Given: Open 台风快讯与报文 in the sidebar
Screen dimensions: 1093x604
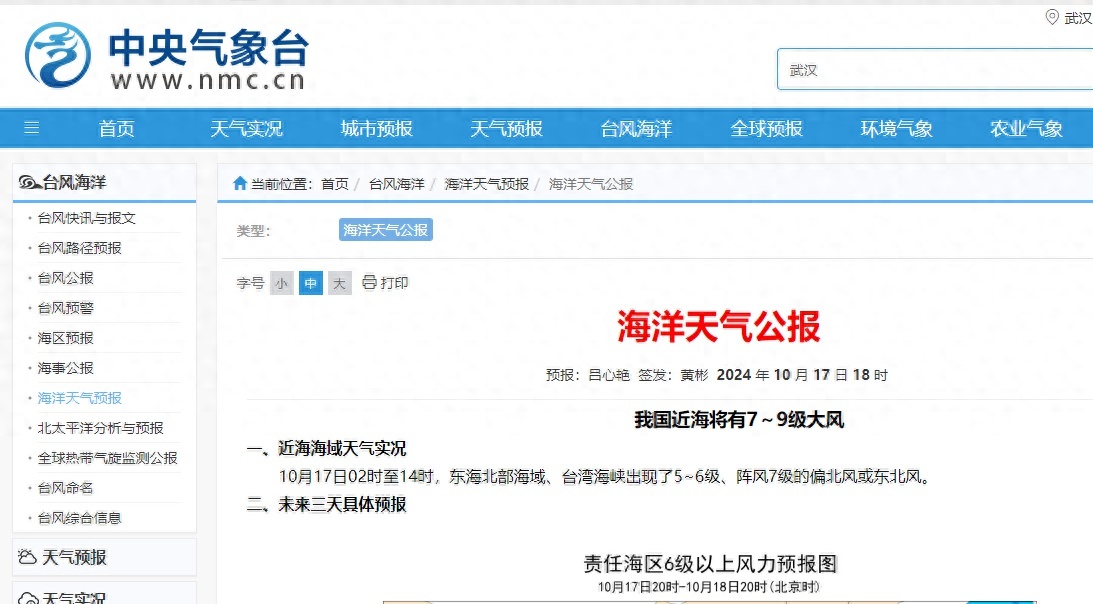Looking at the screenshot, I should [x=86, y=218].
